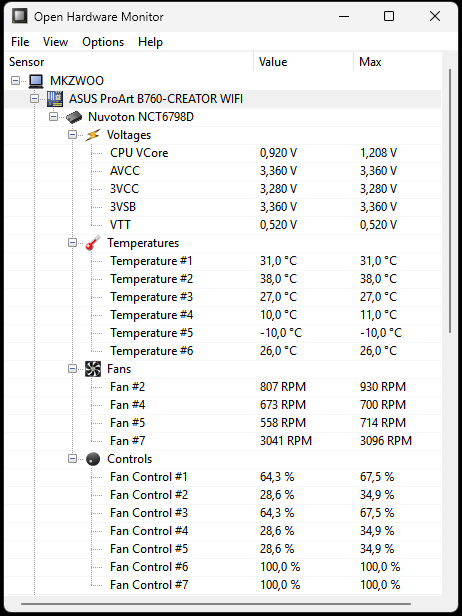Select the Fan #2 row

223,387
